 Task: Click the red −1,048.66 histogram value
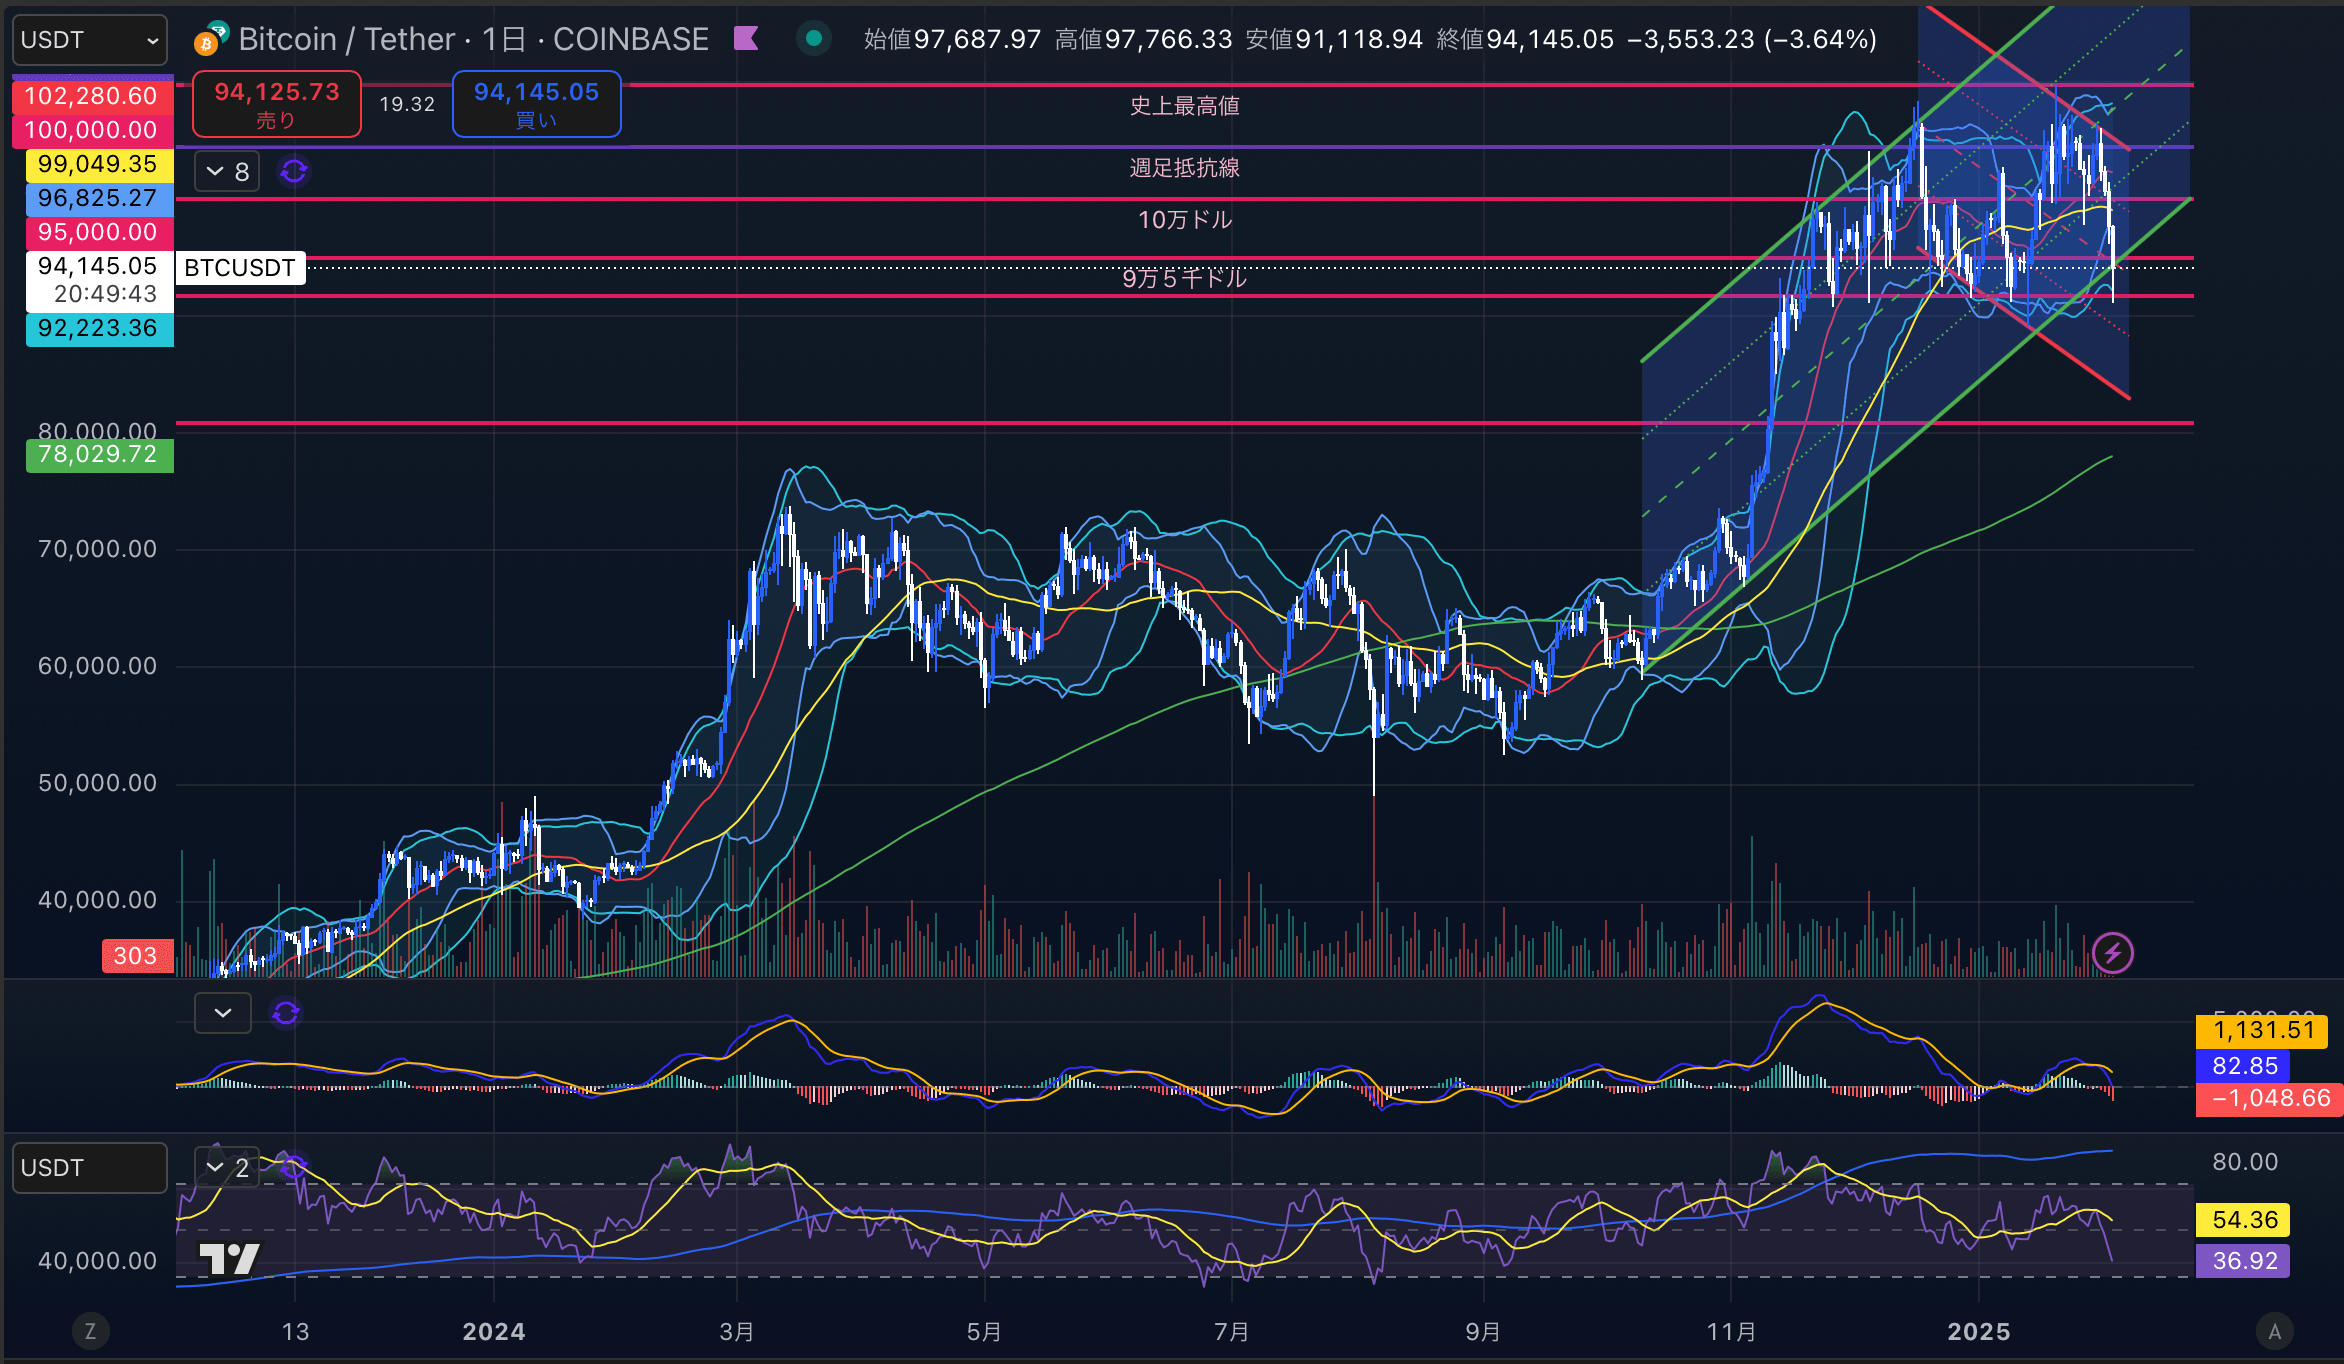coord(2269,1098)
